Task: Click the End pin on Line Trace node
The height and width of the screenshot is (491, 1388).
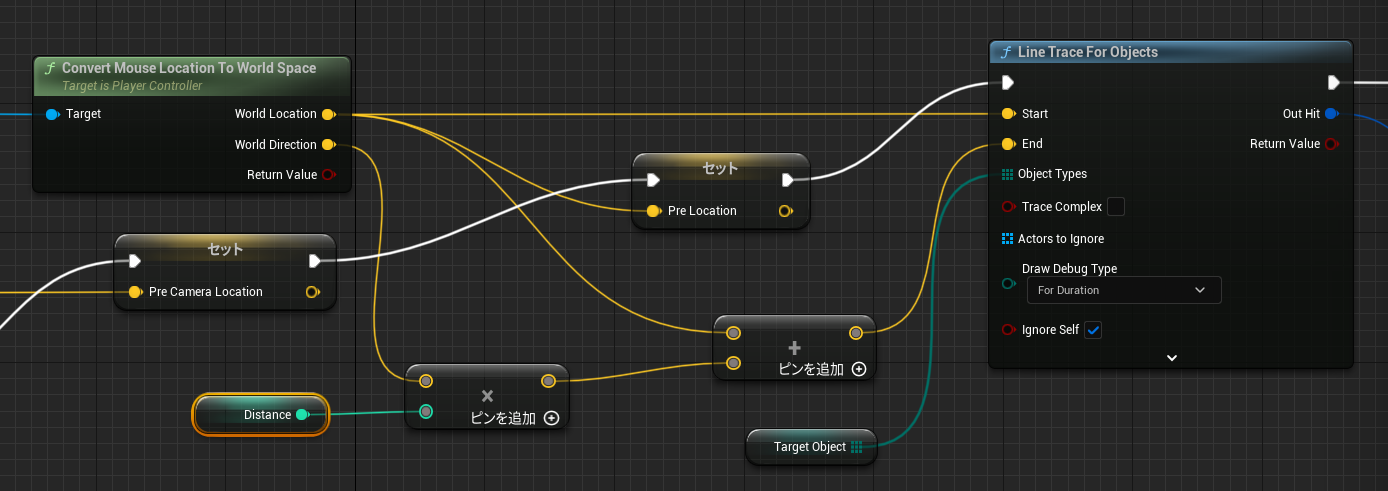Action: pos(1008,144)
